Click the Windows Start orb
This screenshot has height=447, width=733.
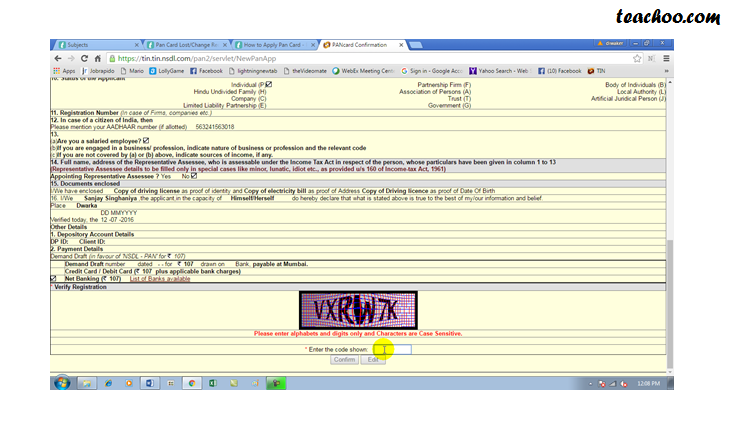click(62, 383)
